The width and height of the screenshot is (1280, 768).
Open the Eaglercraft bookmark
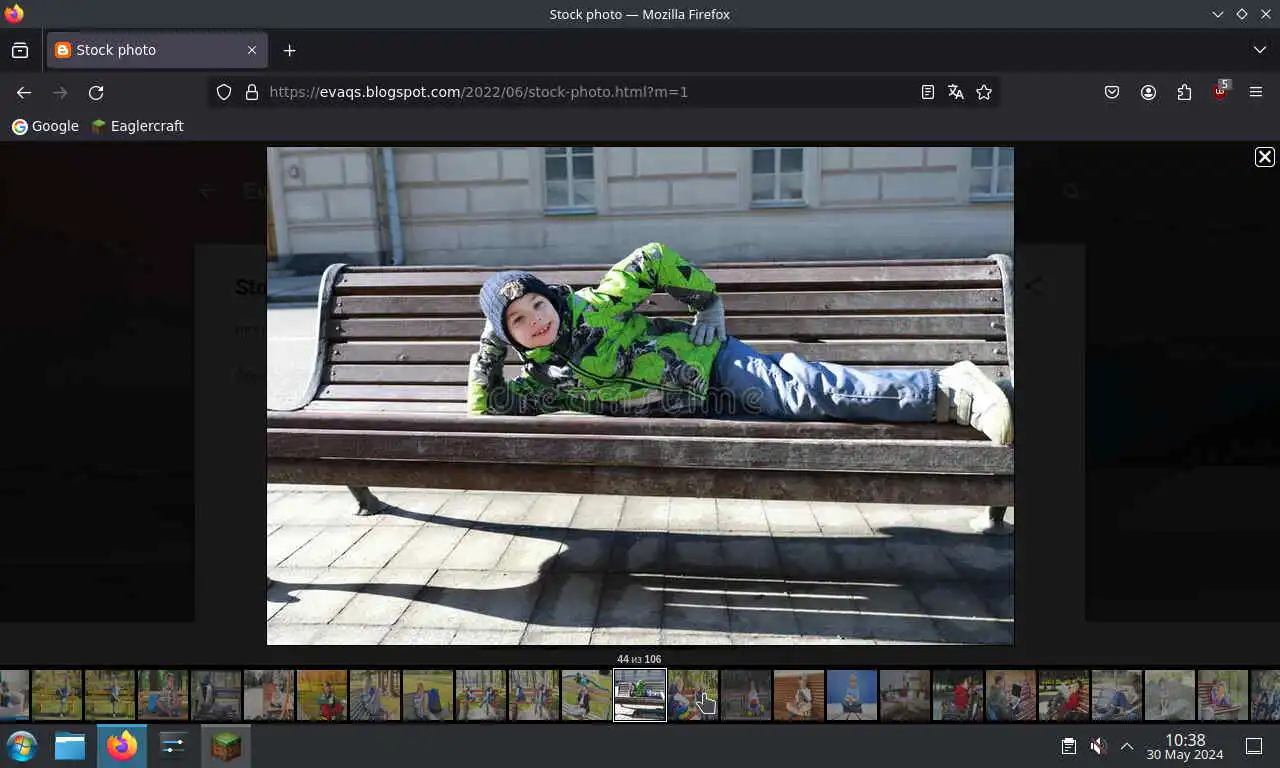click(x=137, y=126)
